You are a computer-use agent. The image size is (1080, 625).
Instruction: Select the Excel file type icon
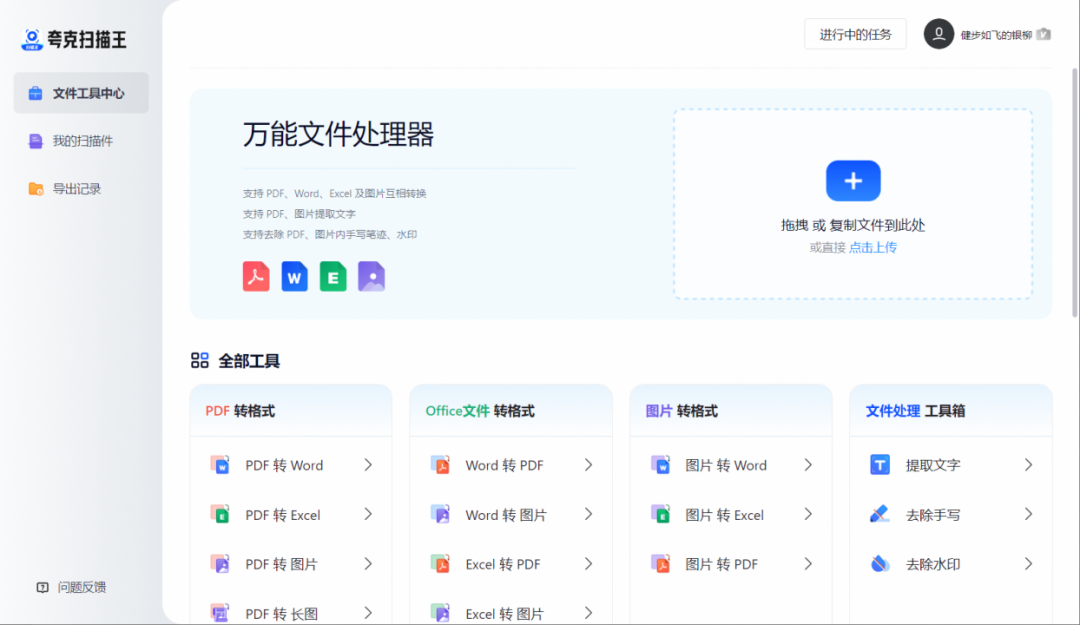[x=333, y=276]
